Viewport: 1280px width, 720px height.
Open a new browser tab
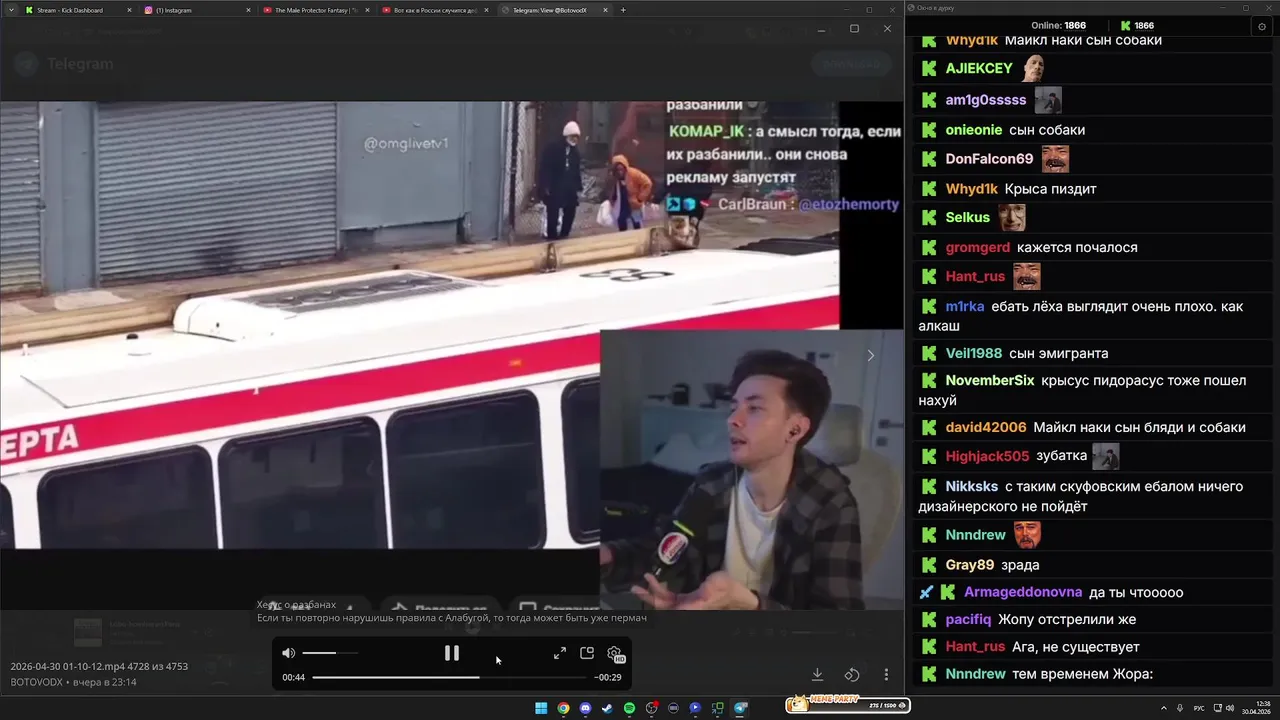(x=623, y=10)
